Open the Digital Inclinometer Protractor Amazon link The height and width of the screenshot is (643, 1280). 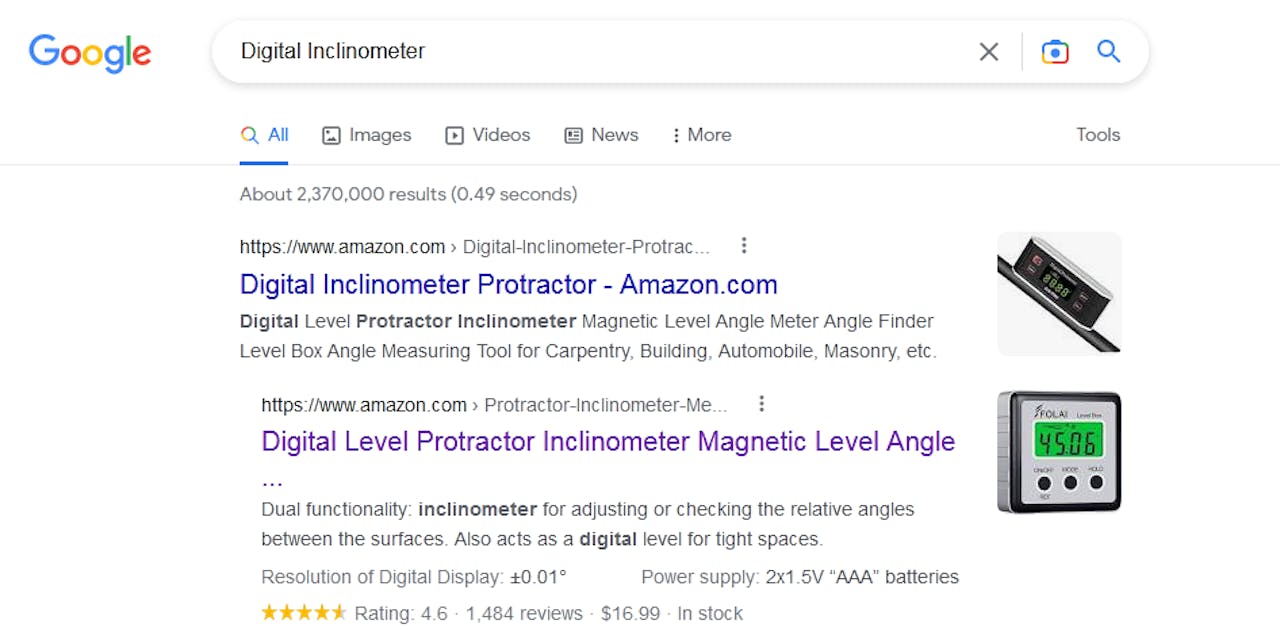click(x=508, y=284)
